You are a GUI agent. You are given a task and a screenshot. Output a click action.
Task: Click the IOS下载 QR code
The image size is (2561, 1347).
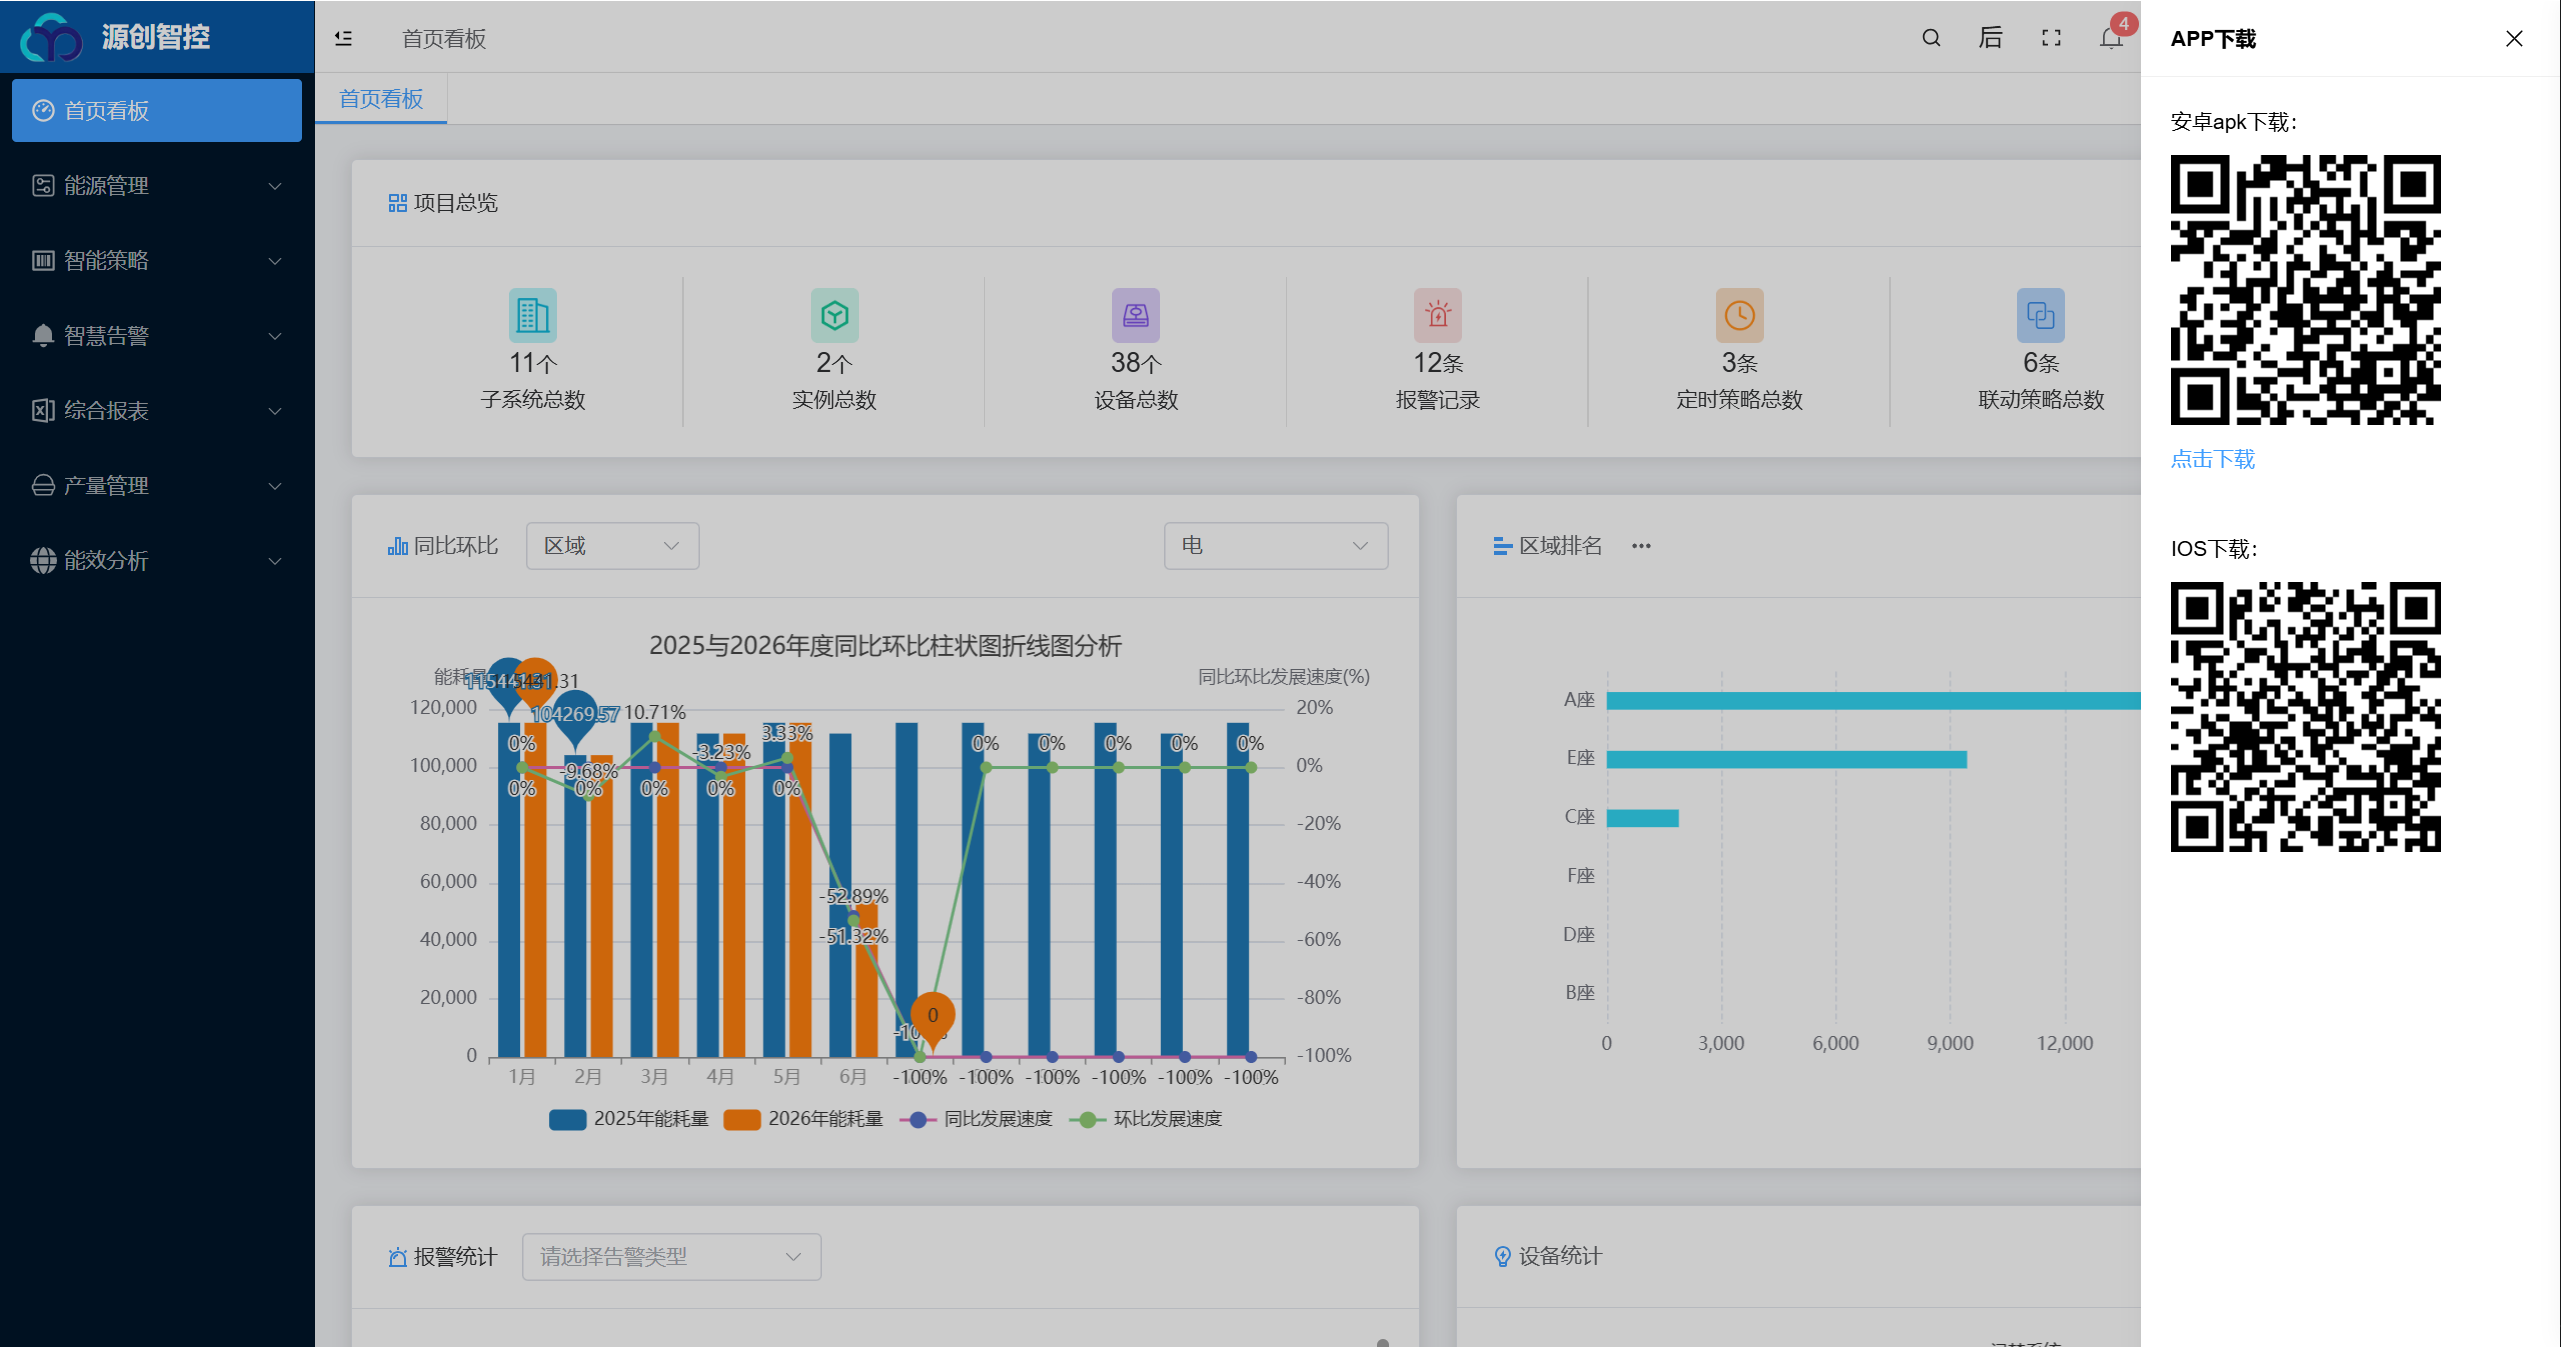[x=2306, y=717]
